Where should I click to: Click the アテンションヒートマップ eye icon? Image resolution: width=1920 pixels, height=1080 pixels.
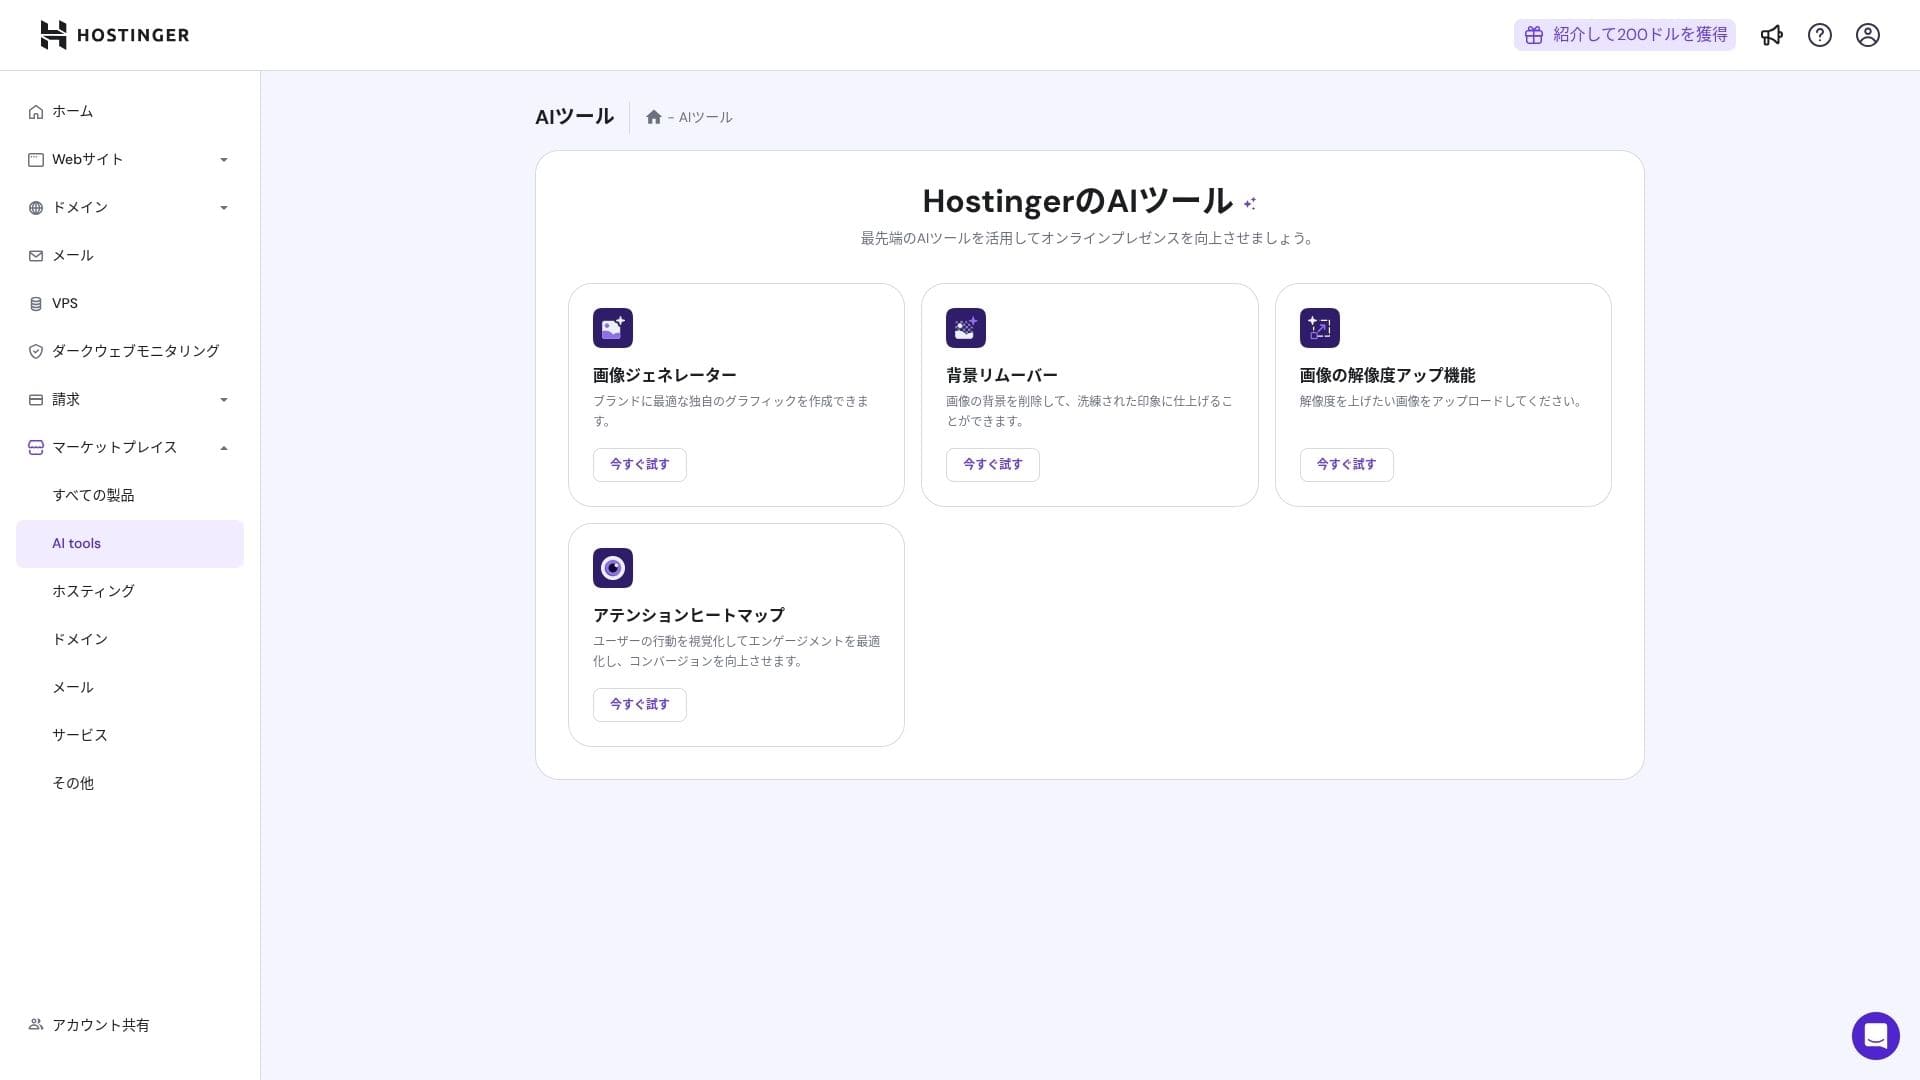(x=612, y=568)
